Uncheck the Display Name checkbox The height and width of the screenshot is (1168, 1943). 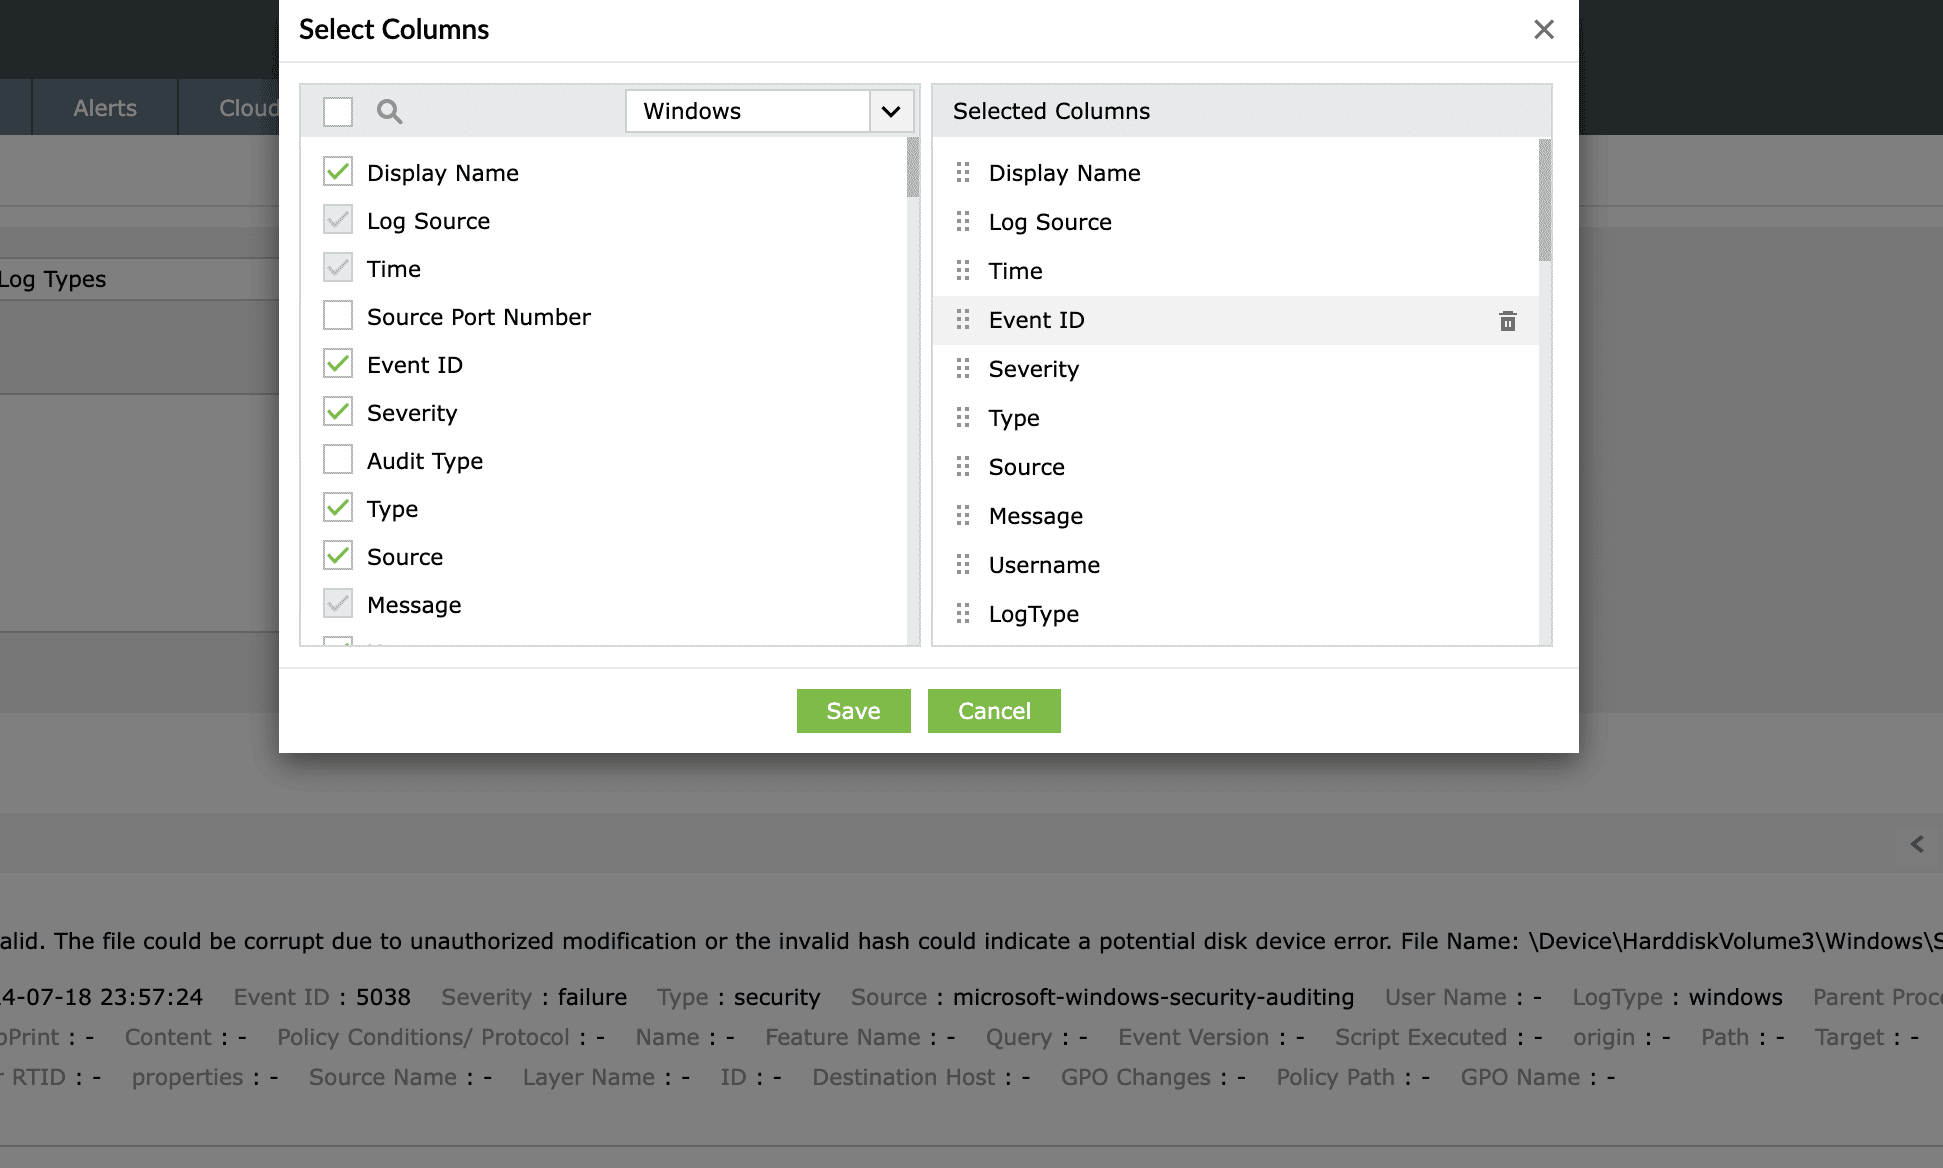pyautogui.click(x=338, y=172)
